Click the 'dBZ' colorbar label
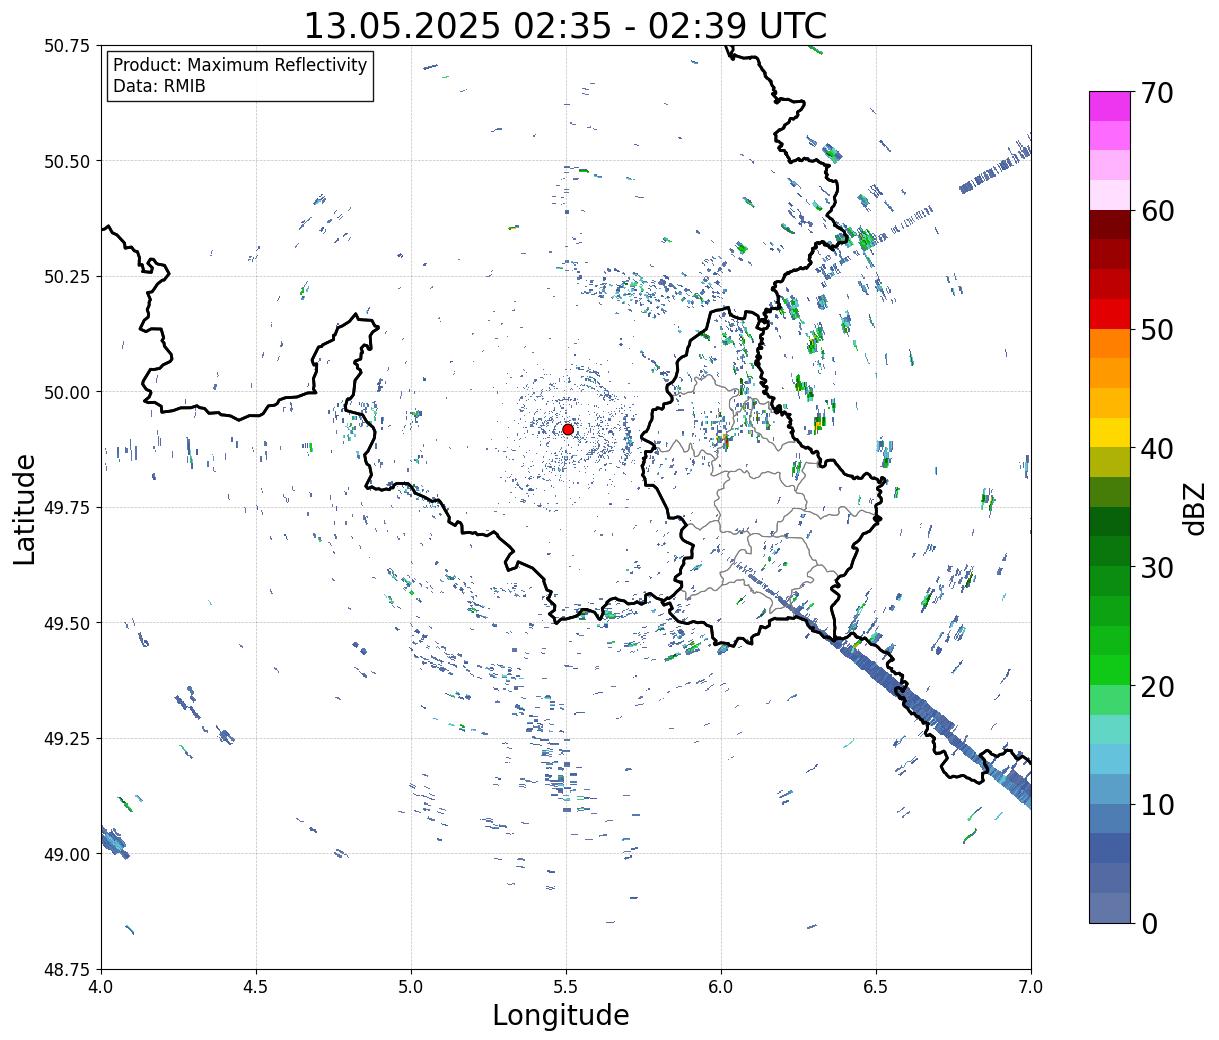The width and height of the screenshot is (1219, 1040). tap(1194, 508)
